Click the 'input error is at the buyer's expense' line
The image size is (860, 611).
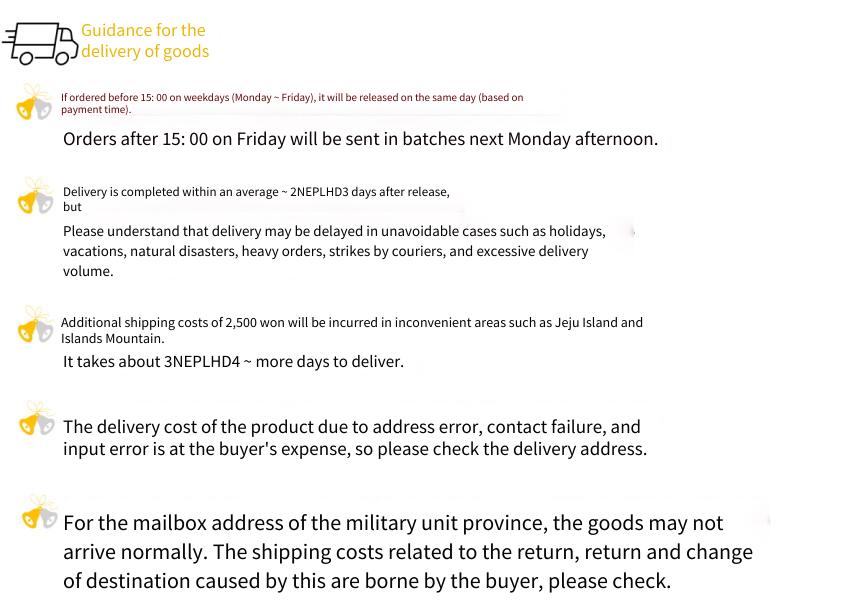(355, 449)
